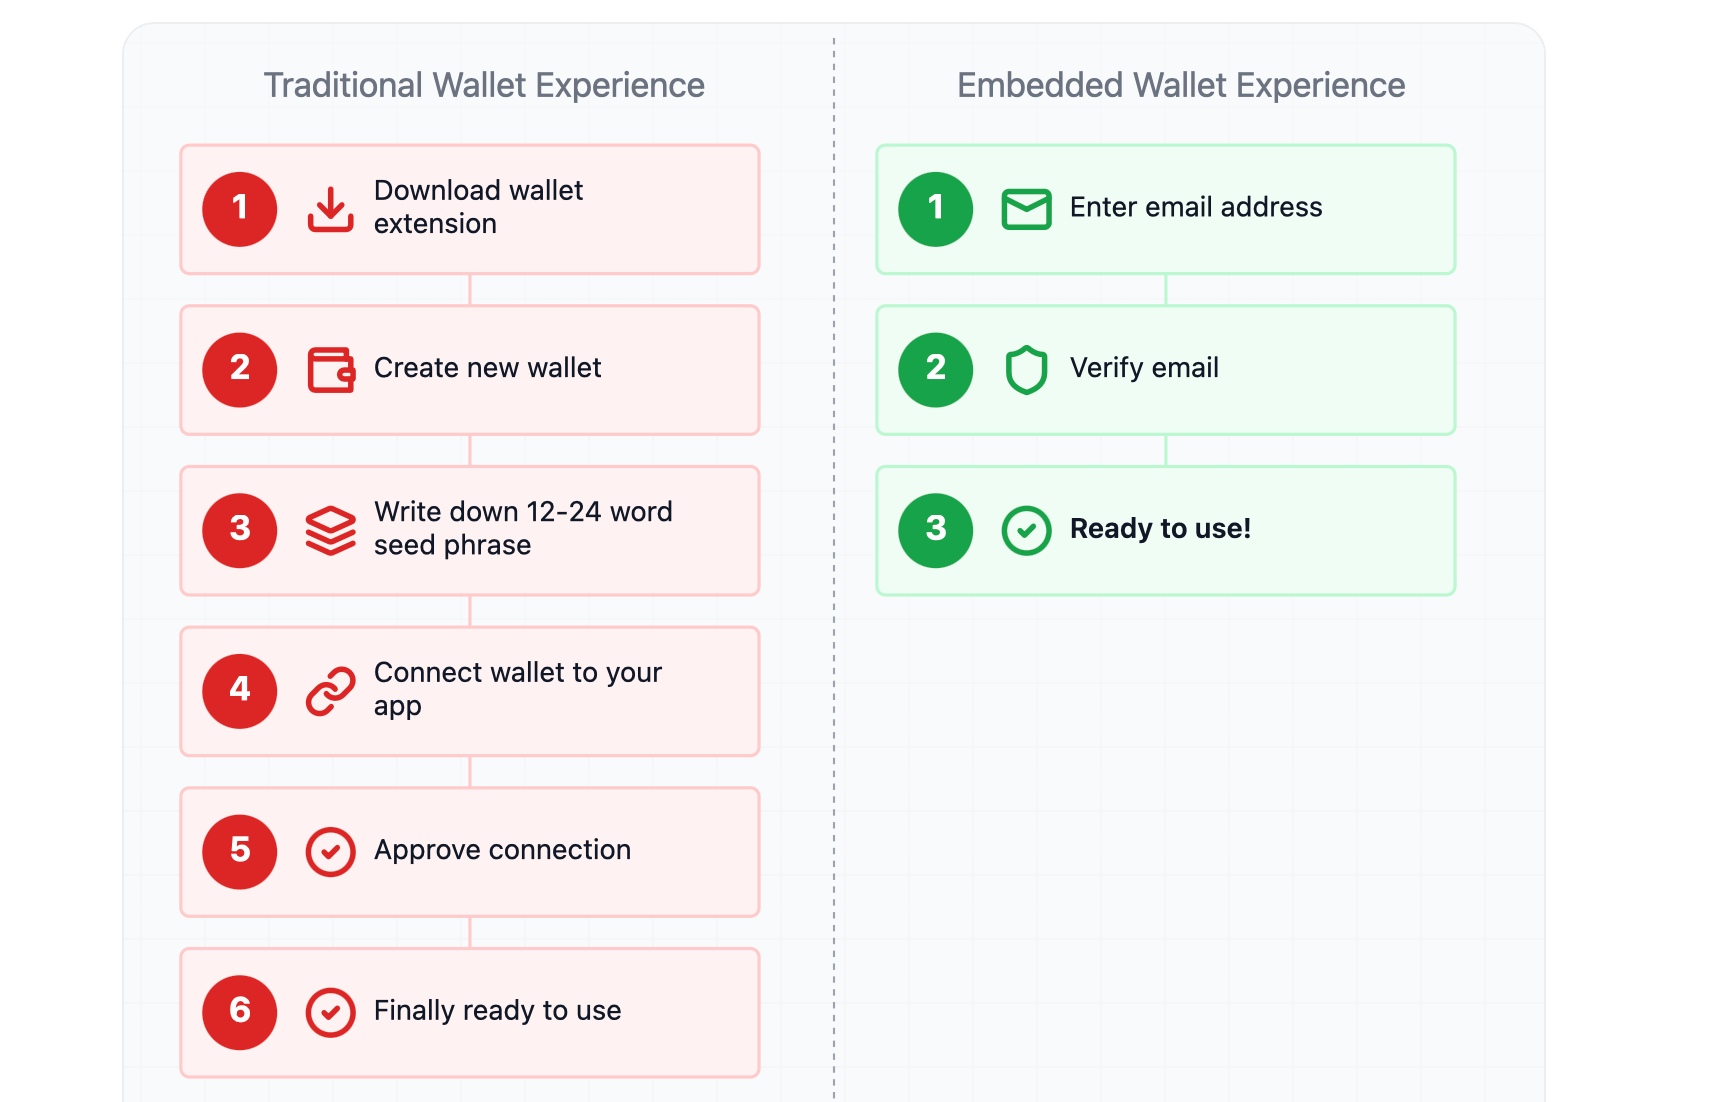The width and height of the screenshot is (1710, 1102).
Task: Click the green checkmark beside Ready to use
Action: coord(1026,530)
